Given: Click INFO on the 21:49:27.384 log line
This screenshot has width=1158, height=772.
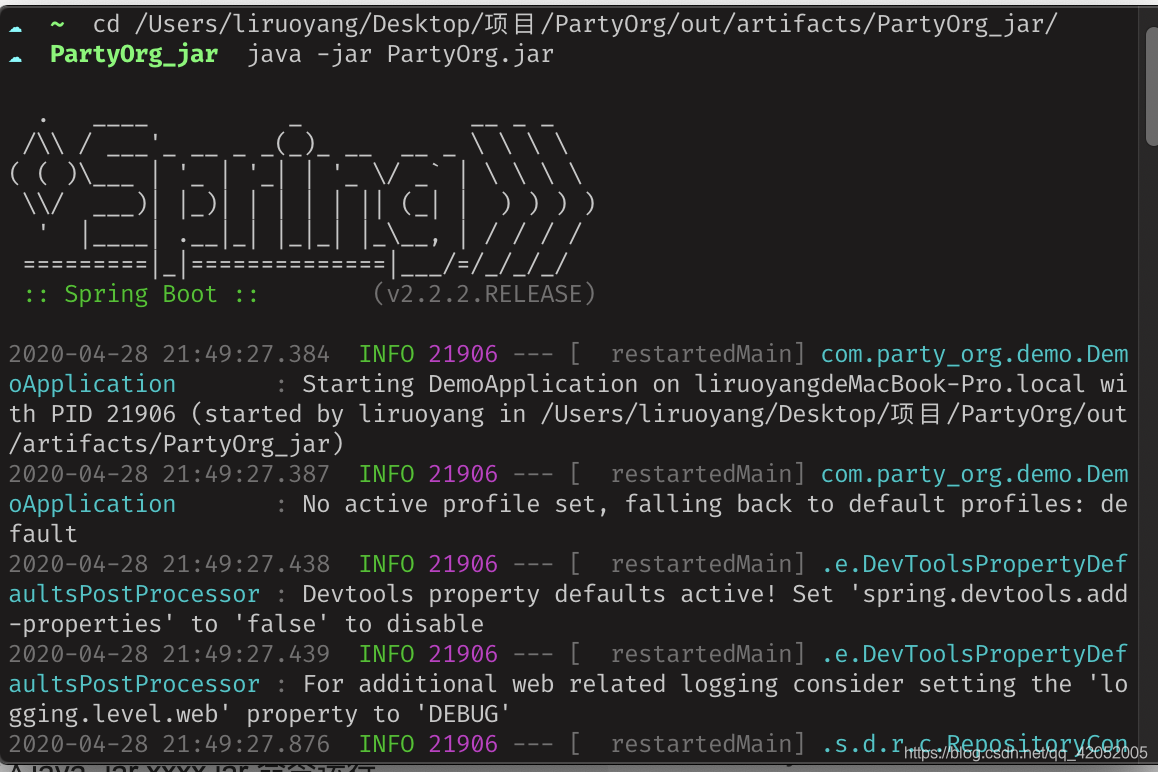Looking at the screenshot, I should [x=386, y=355].
